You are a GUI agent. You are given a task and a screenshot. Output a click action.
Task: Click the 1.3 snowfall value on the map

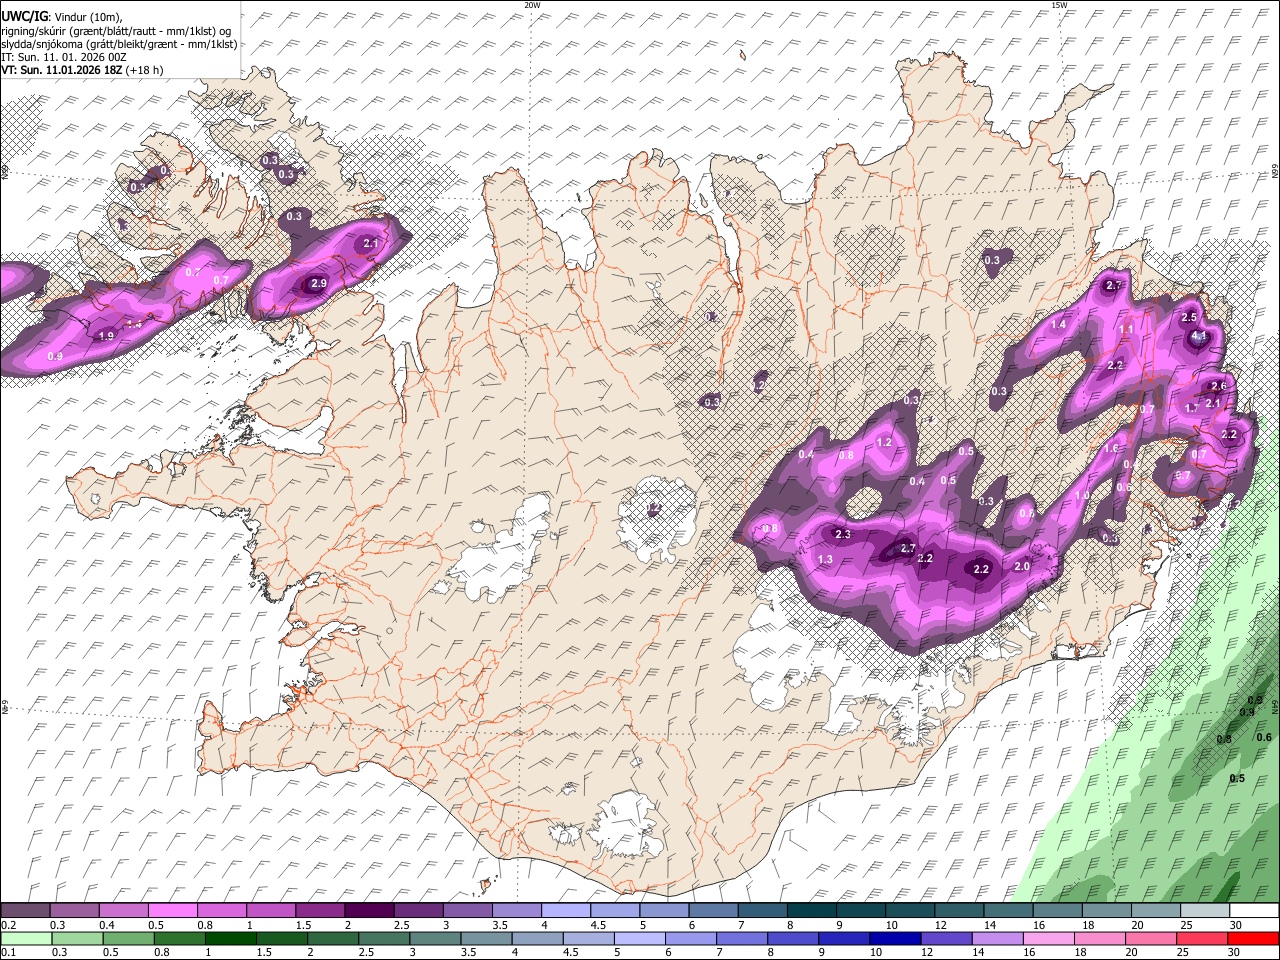coord(826,559)
